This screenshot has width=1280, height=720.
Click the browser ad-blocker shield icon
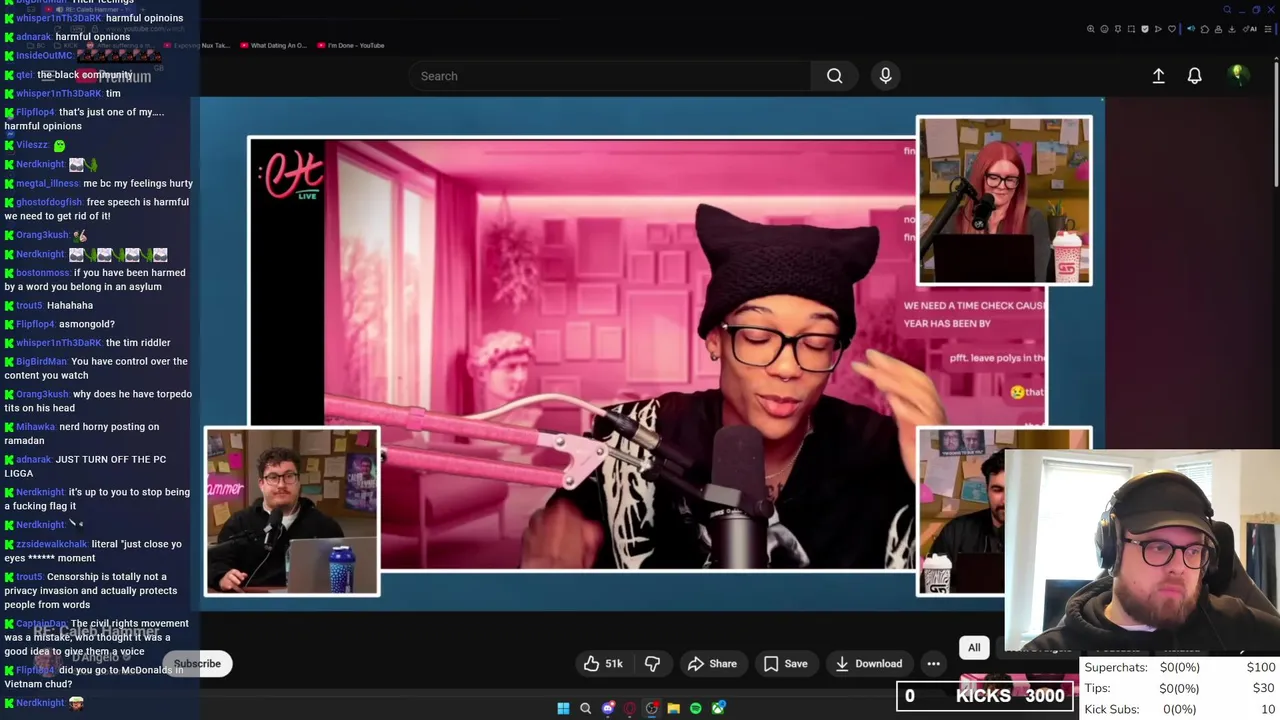[x=1145, y=29]
